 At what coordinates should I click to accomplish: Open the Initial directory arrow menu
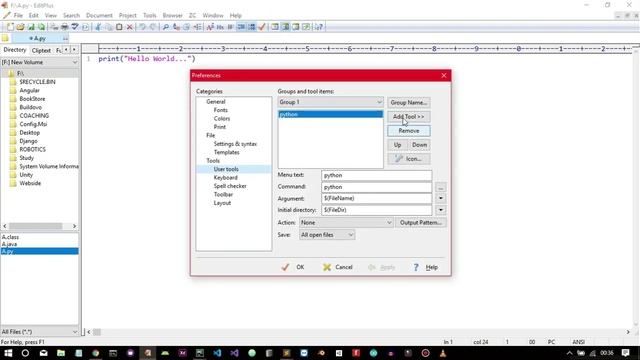click(x=441, y=210)
